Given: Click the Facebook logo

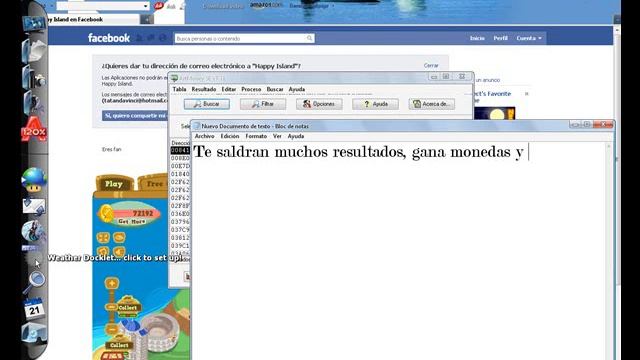Looking at the screenshot, I should pos(109,38).
